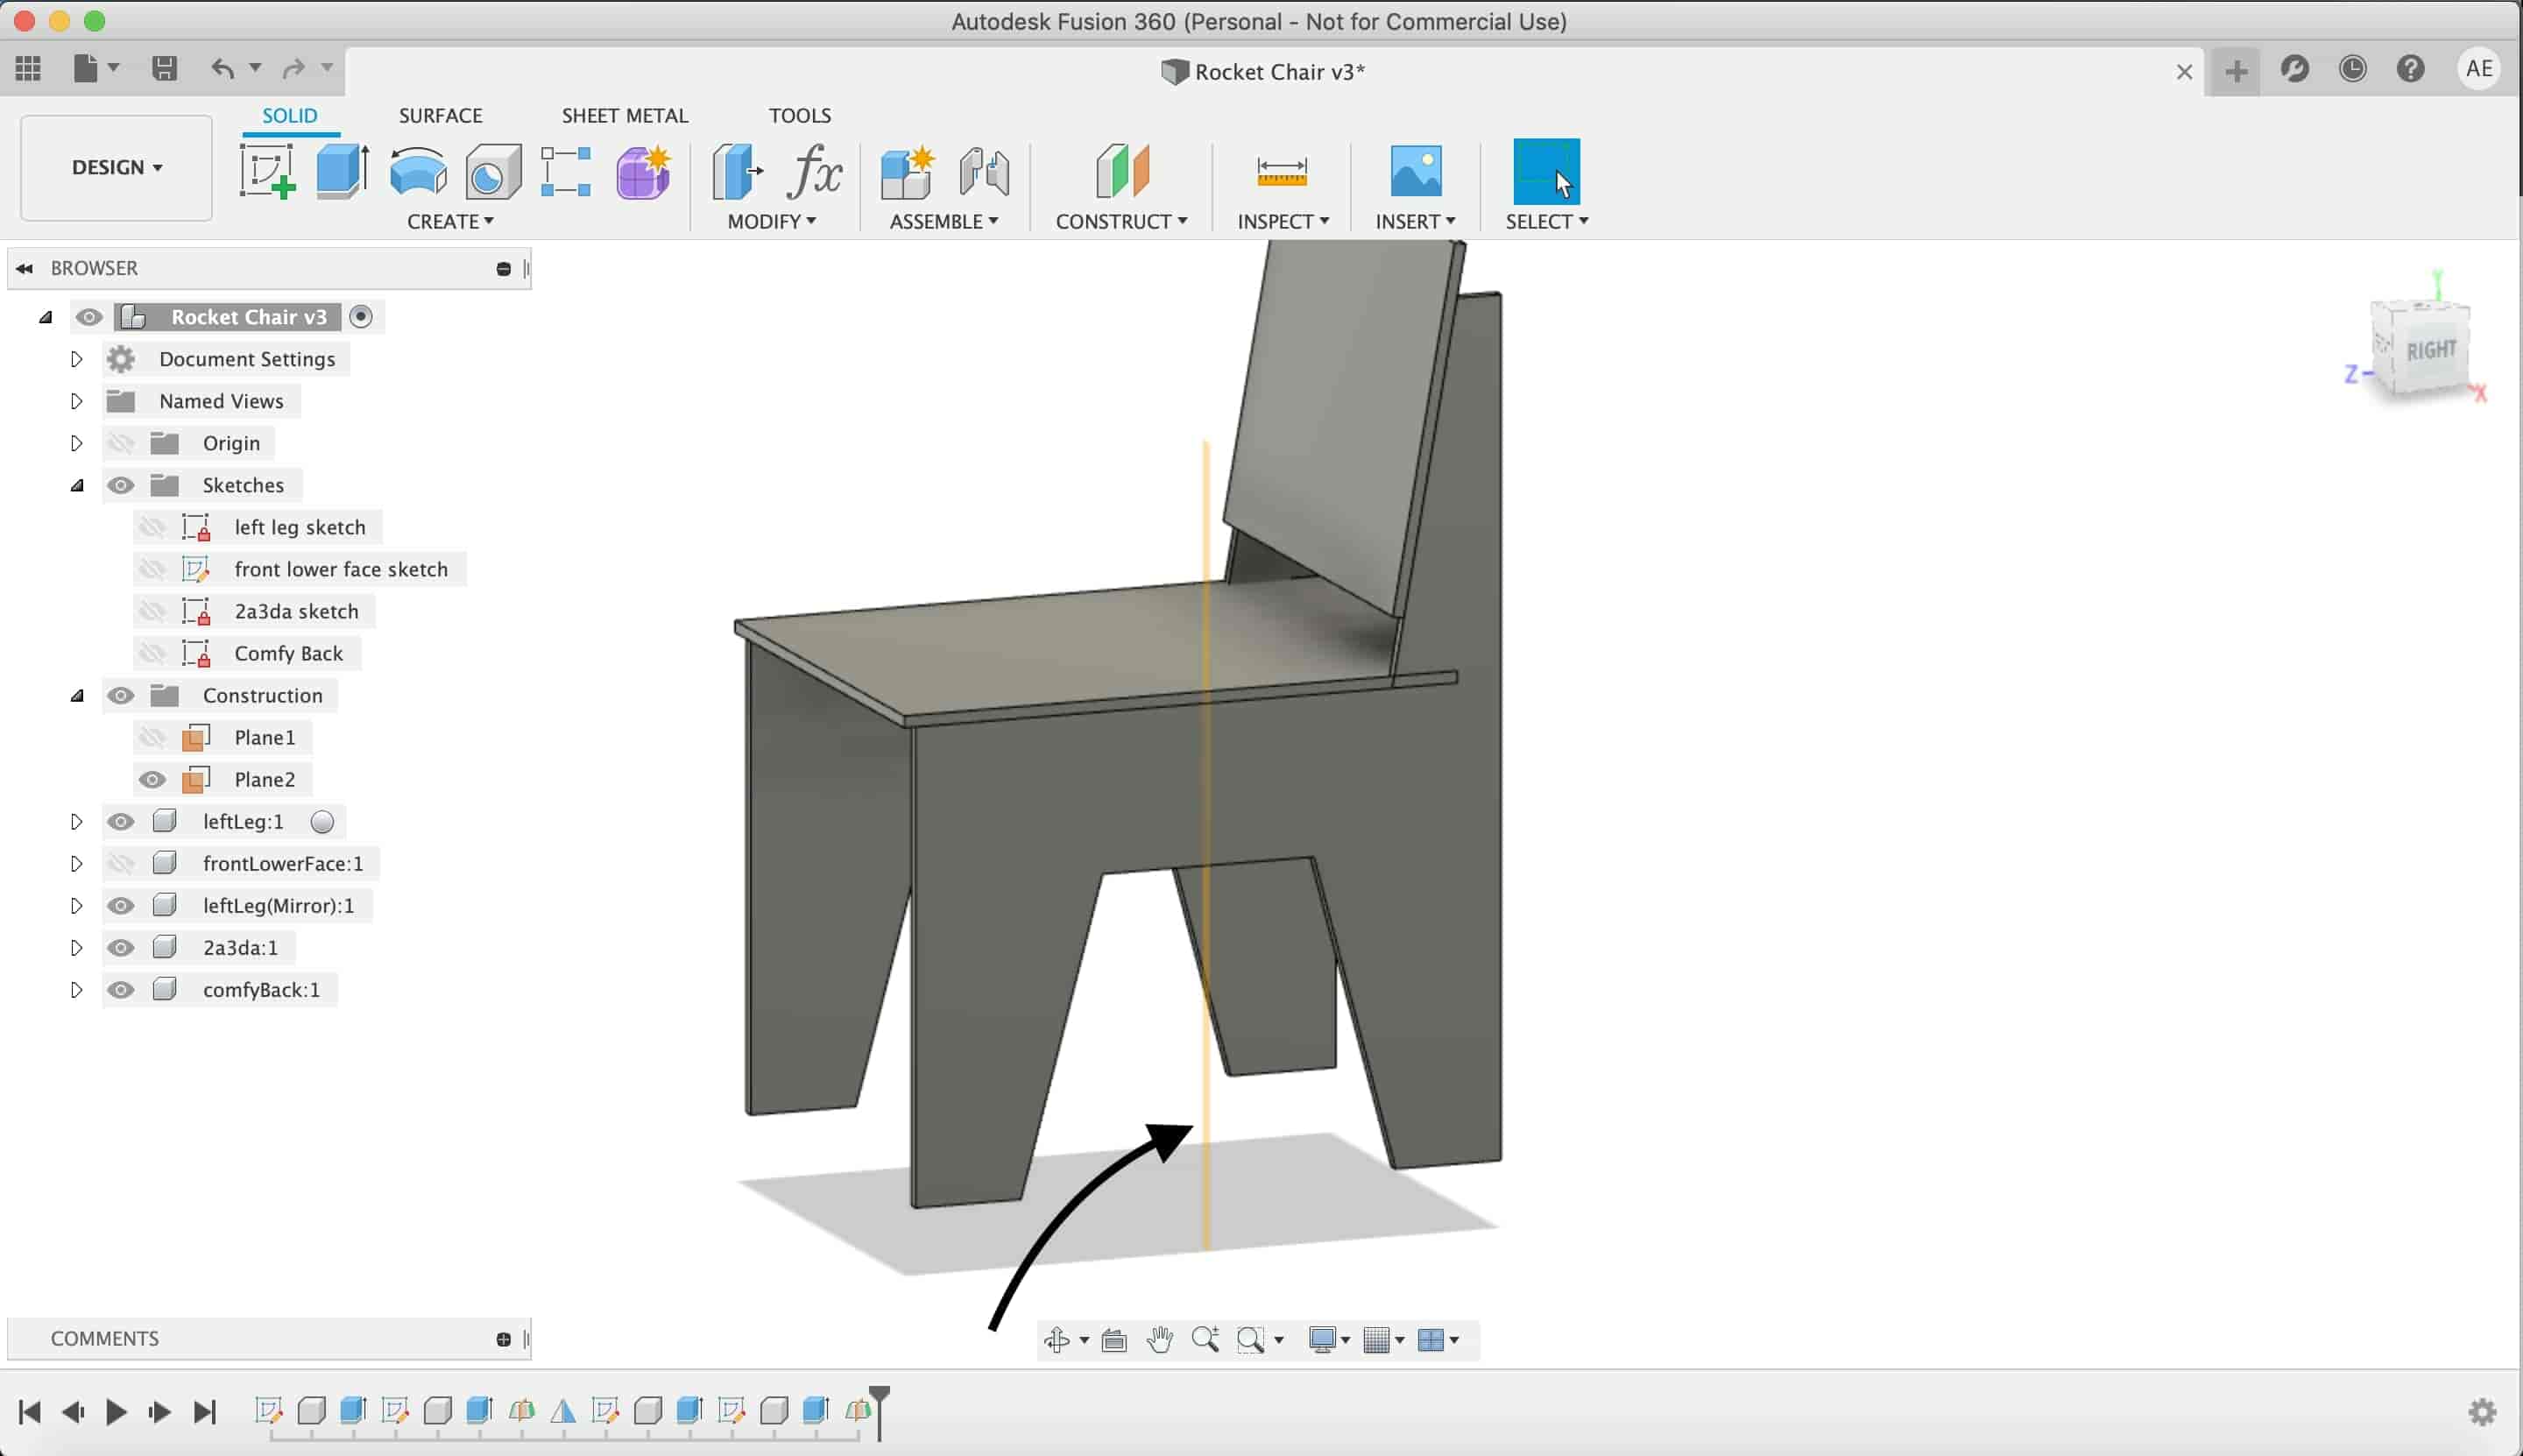Click the Create Sketch tool icon
The height and width of the screenshot is (1456, 2523).
(x=267, y=171)
